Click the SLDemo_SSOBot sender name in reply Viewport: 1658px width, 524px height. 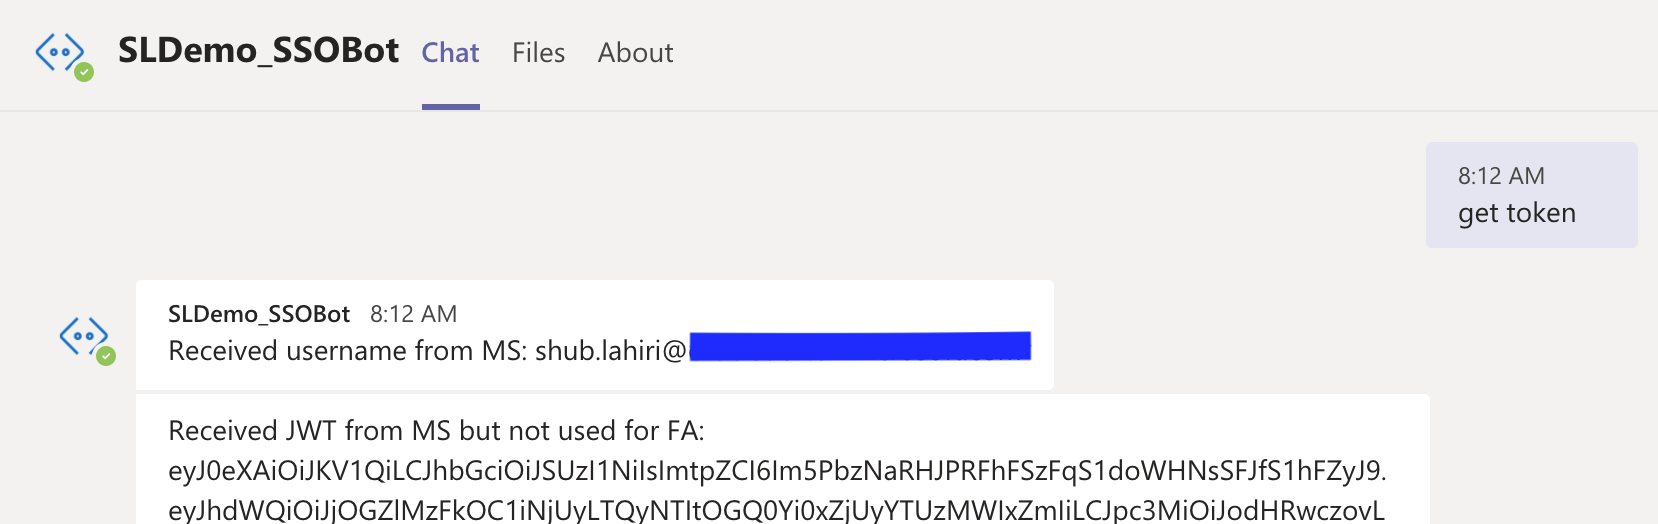[x=258, y=314]
